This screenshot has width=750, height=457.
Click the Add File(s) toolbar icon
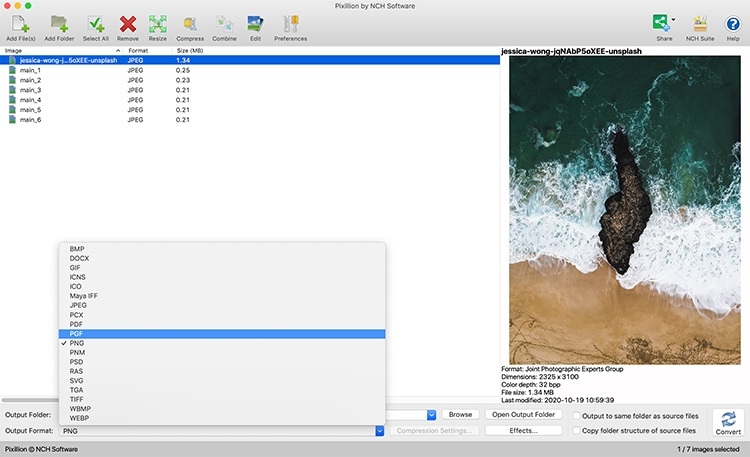(18, 23)
